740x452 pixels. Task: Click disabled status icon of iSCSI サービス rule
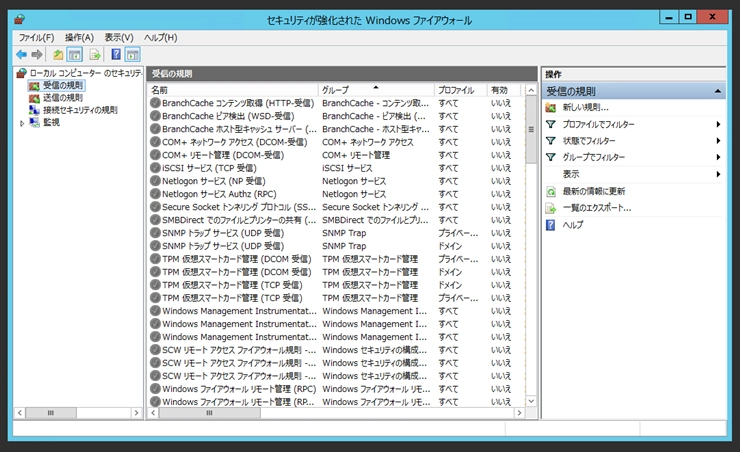(155, 167)
